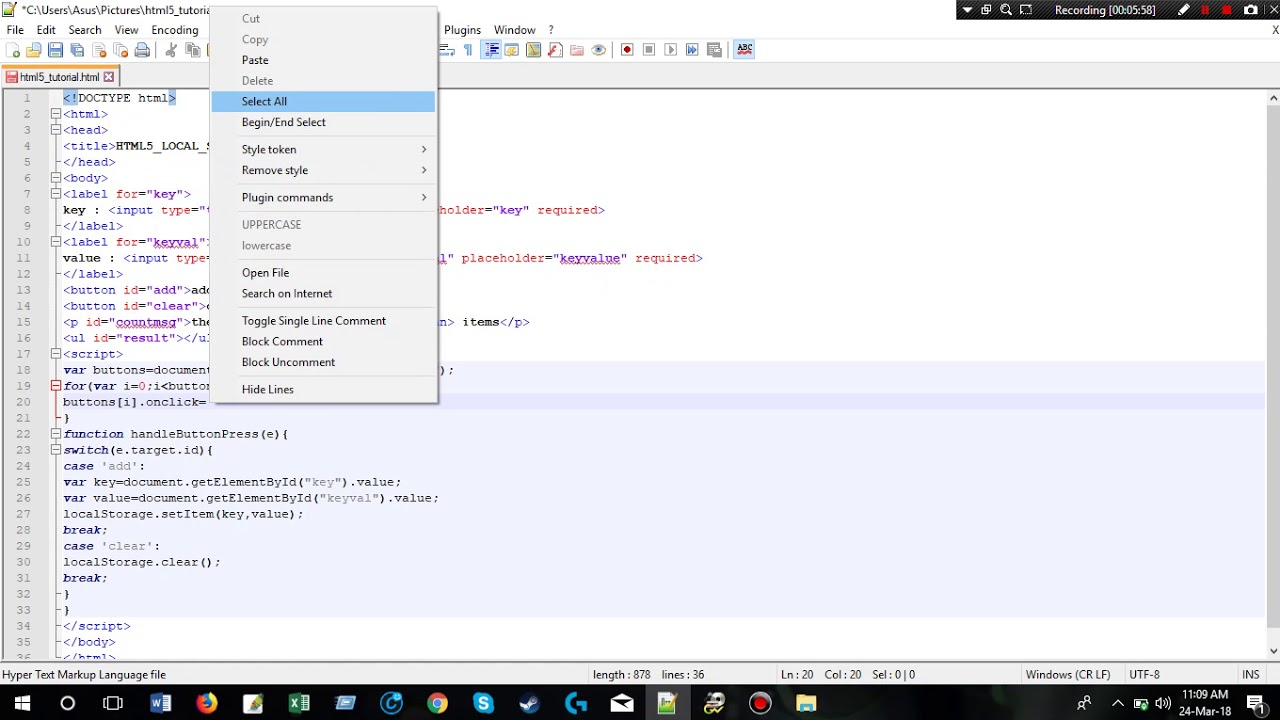Click the Save All toolbar icon
This screenshot has width=1280, height=720.
click(x=78, y=50)
